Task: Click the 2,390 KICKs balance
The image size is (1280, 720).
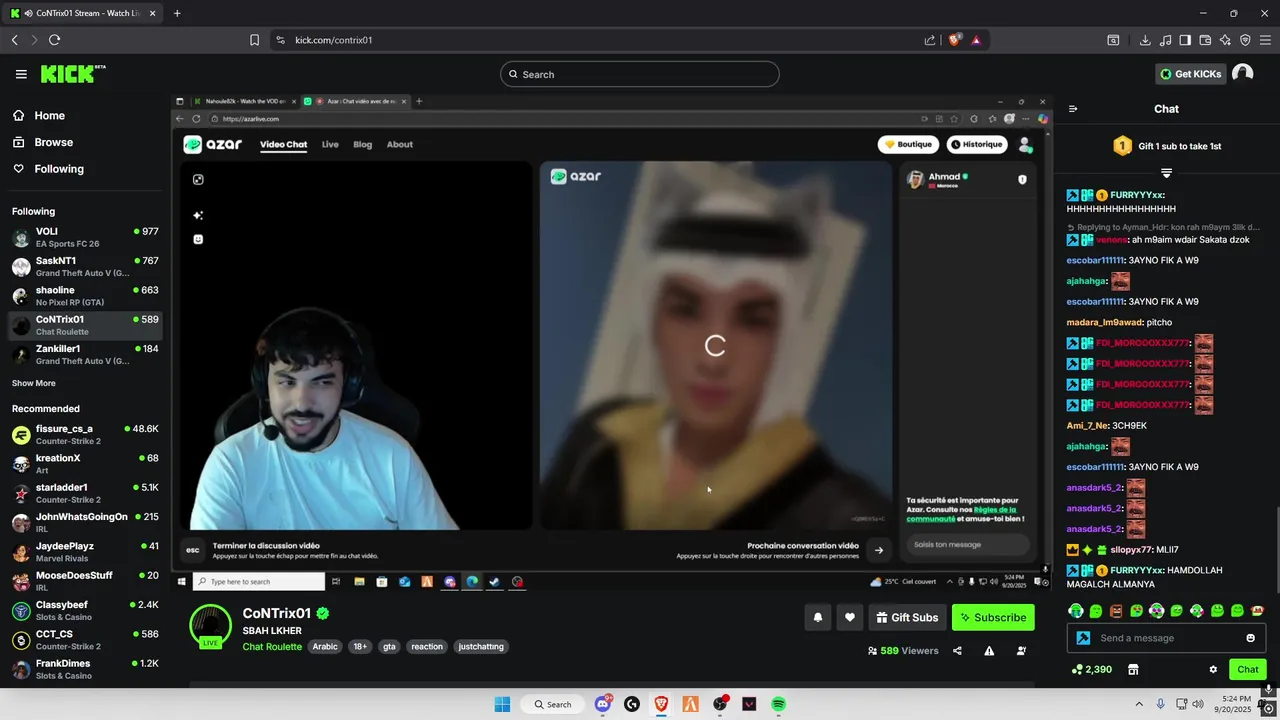Action: click(x=1091, y=670)
